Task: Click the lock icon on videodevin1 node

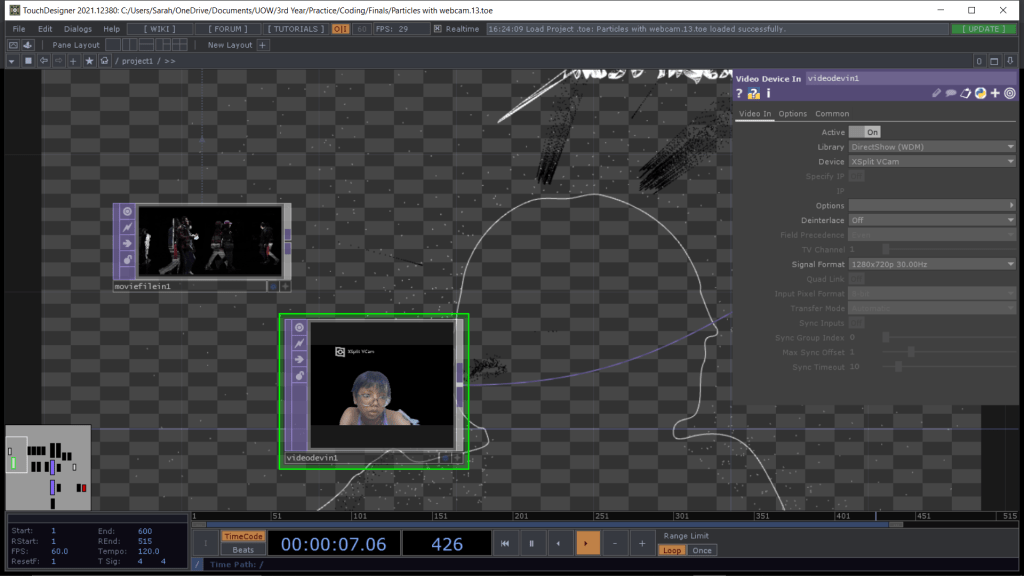Action: (x=298, y=375)
